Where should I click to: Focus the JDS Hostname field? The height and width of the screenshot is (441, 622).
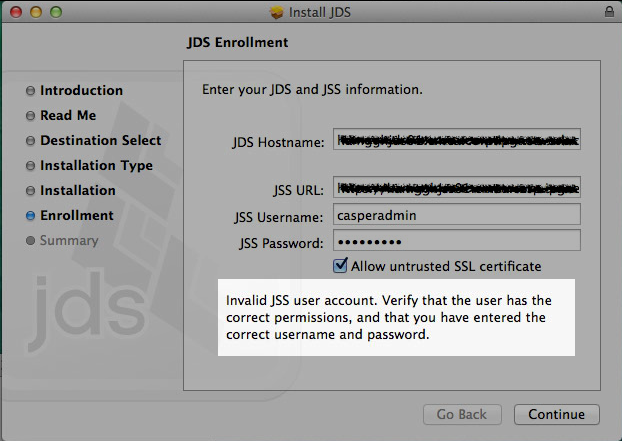[457, 139]
